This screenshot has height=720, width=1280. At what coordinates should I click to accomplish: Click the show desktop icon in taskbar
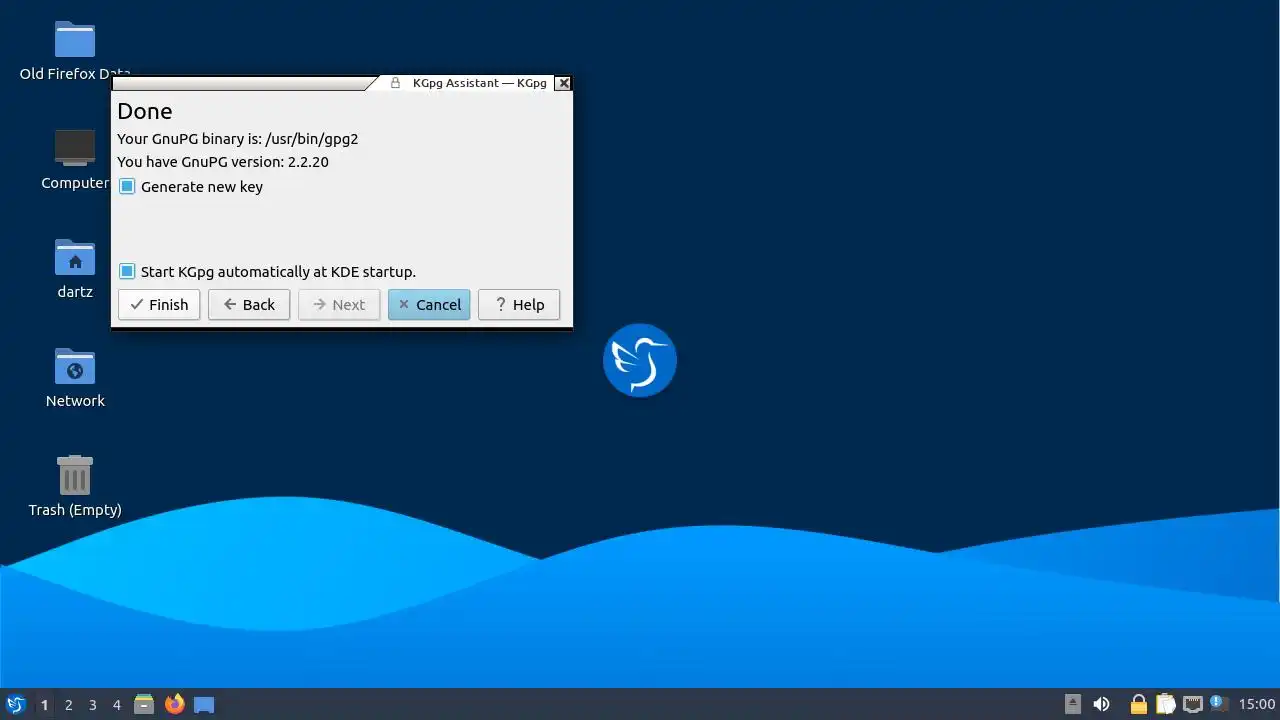pos(204,704)
